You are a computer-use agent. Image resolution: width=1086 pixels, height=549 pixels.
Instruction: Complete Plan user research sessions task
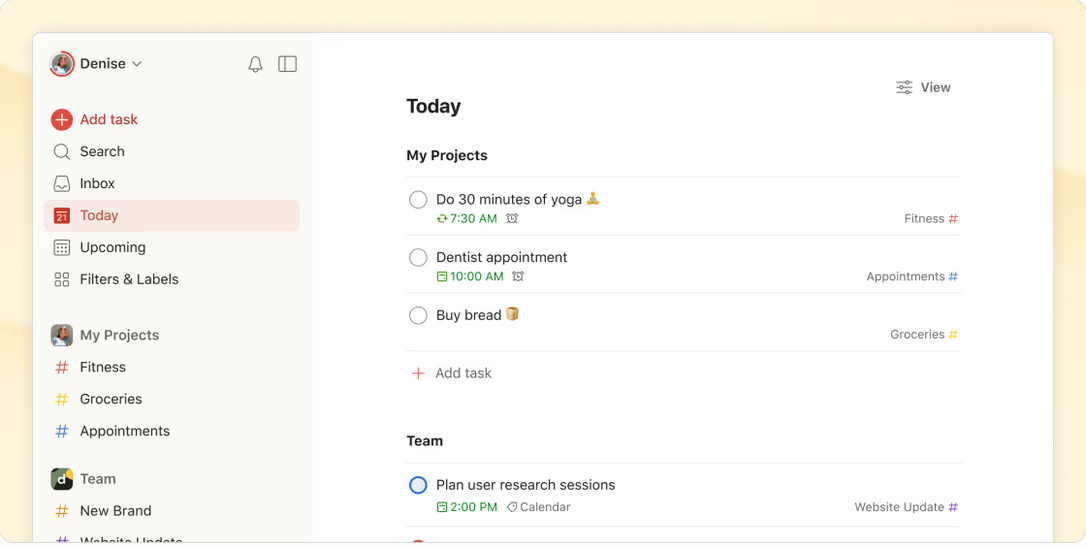(418, 485)
